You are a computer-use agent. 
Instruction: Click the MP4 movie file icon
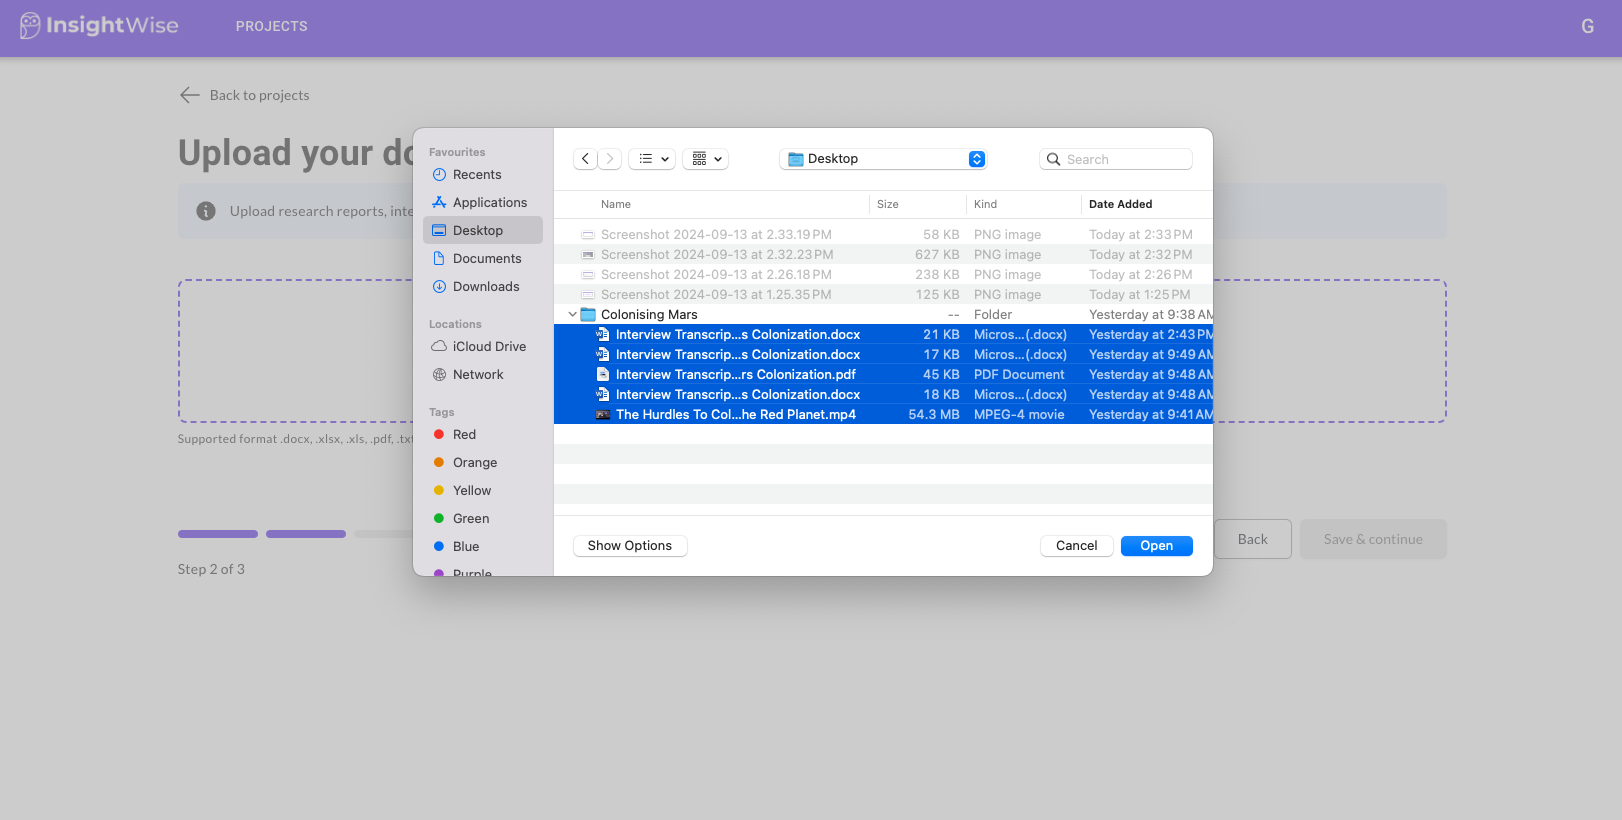click(603, 415)
